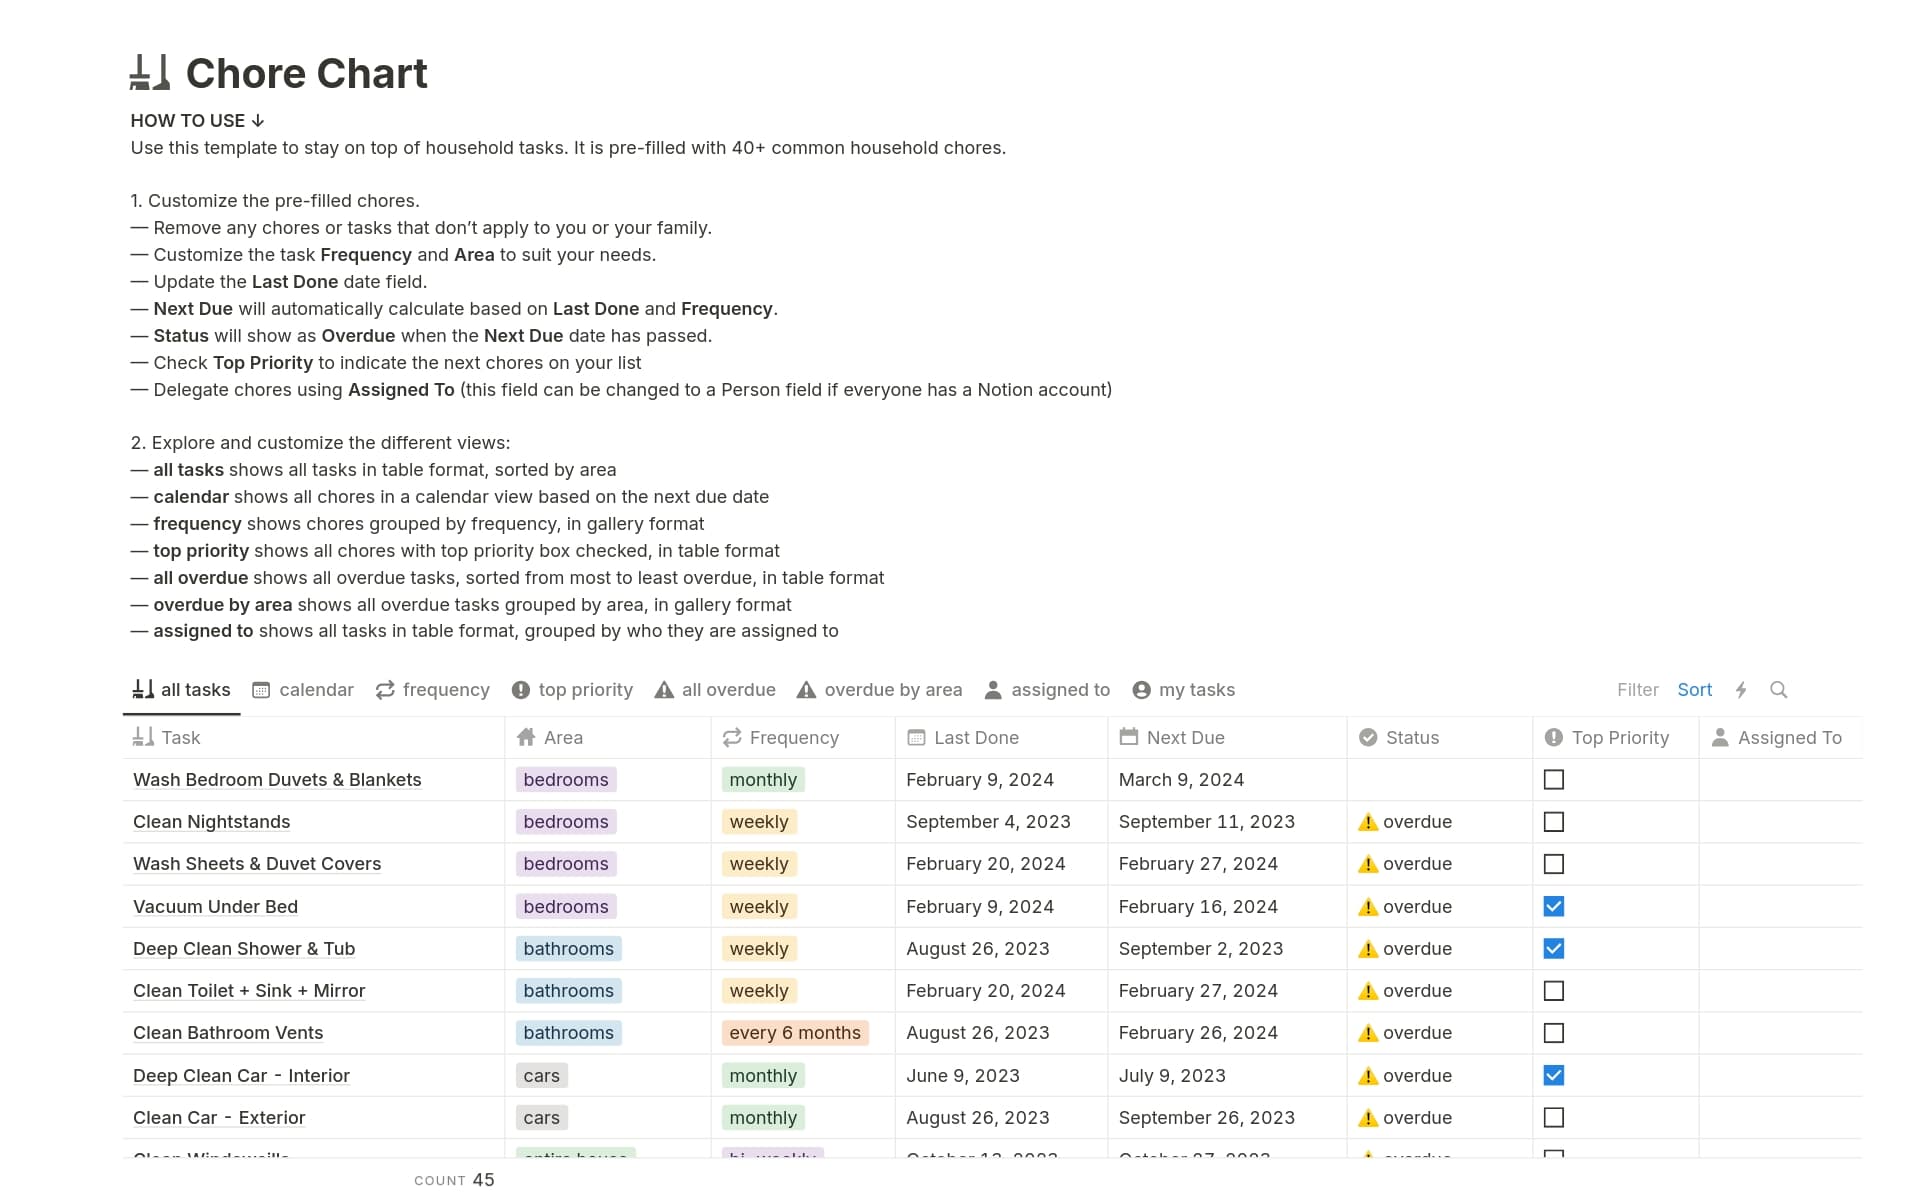The image size is (1920, 1199).
Task: Open the overdue by area view icon
Action: (x=806, y=689)
